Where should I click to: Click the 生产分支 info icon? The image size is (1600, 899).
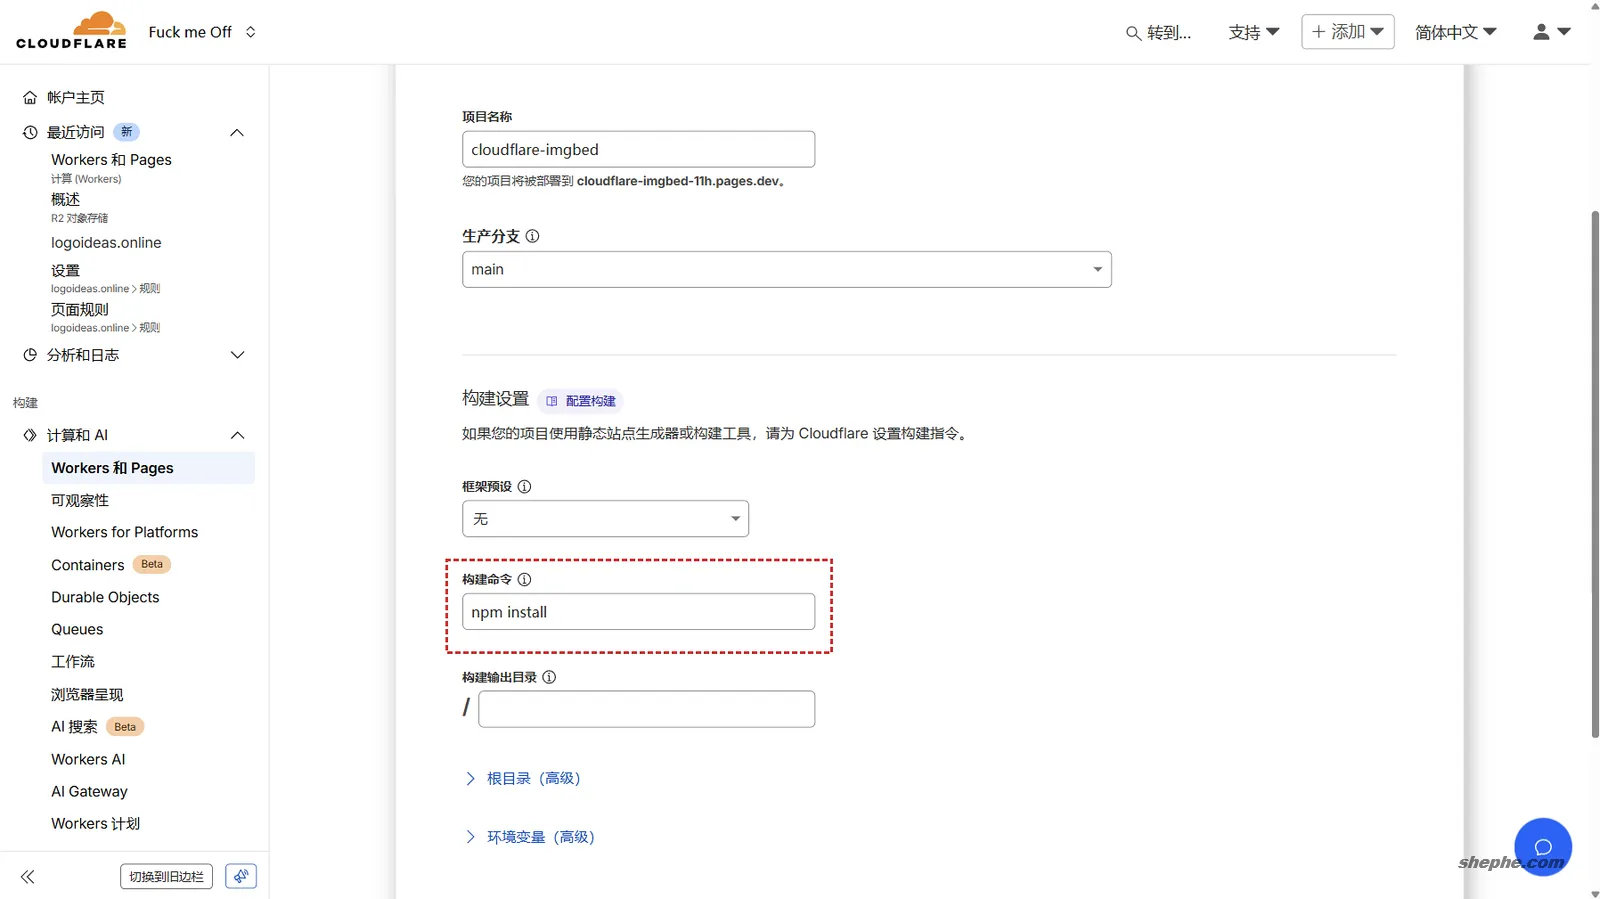pyautogui.click(x=532, y=236)
